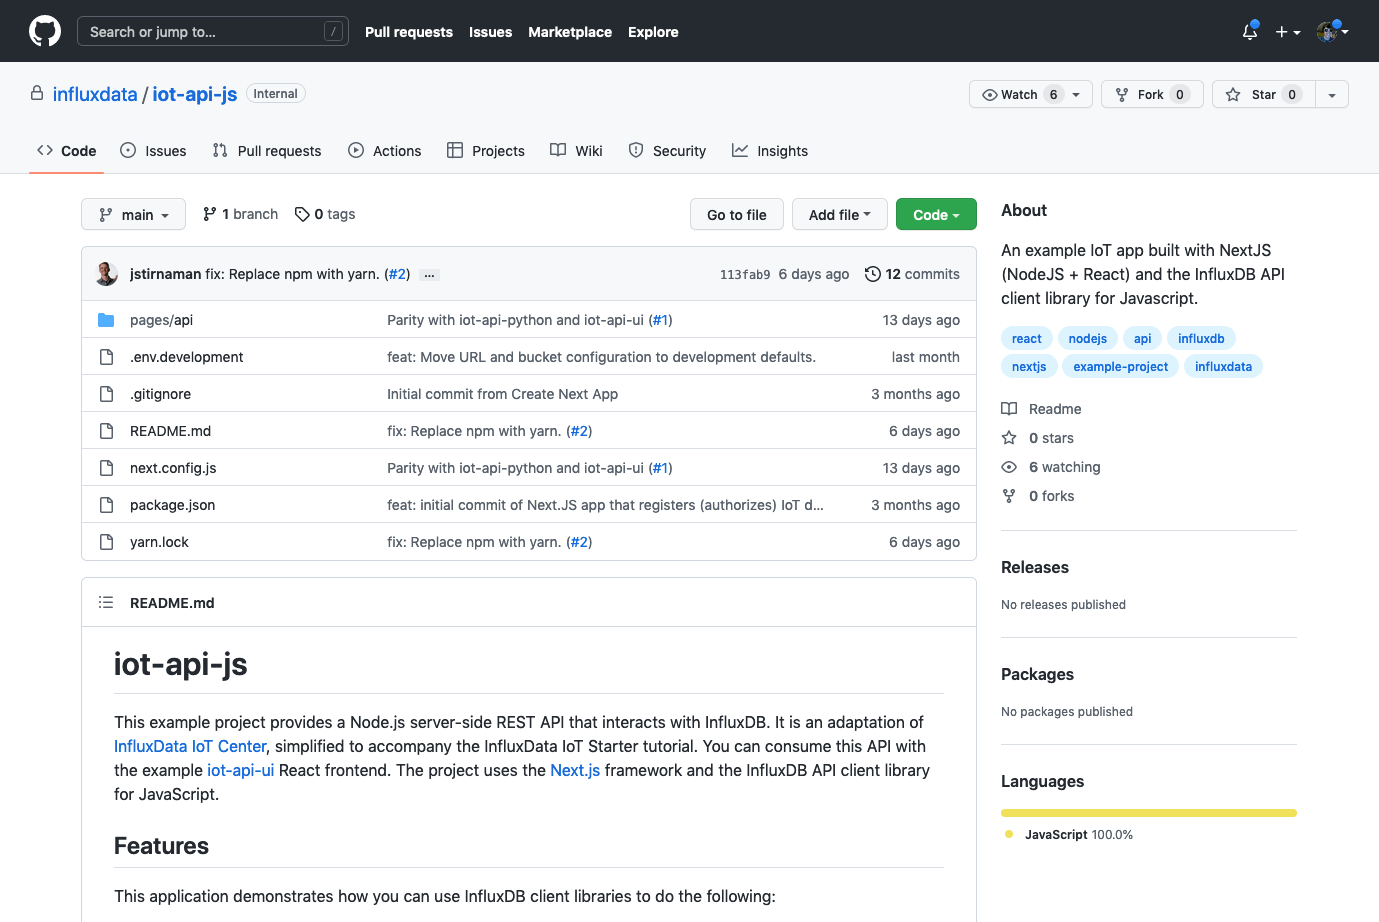The image size is (1379, 922).
Task: Click JavaScript 100.0% language entry
Action: coord(1069,835)
